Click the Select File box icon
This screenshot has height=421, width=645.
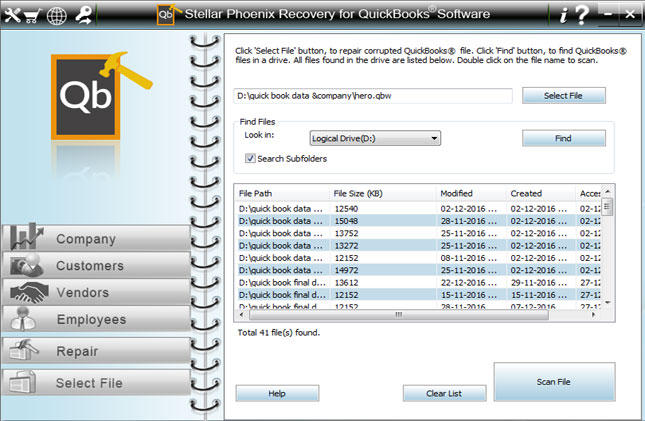click(x=23, y=382)
